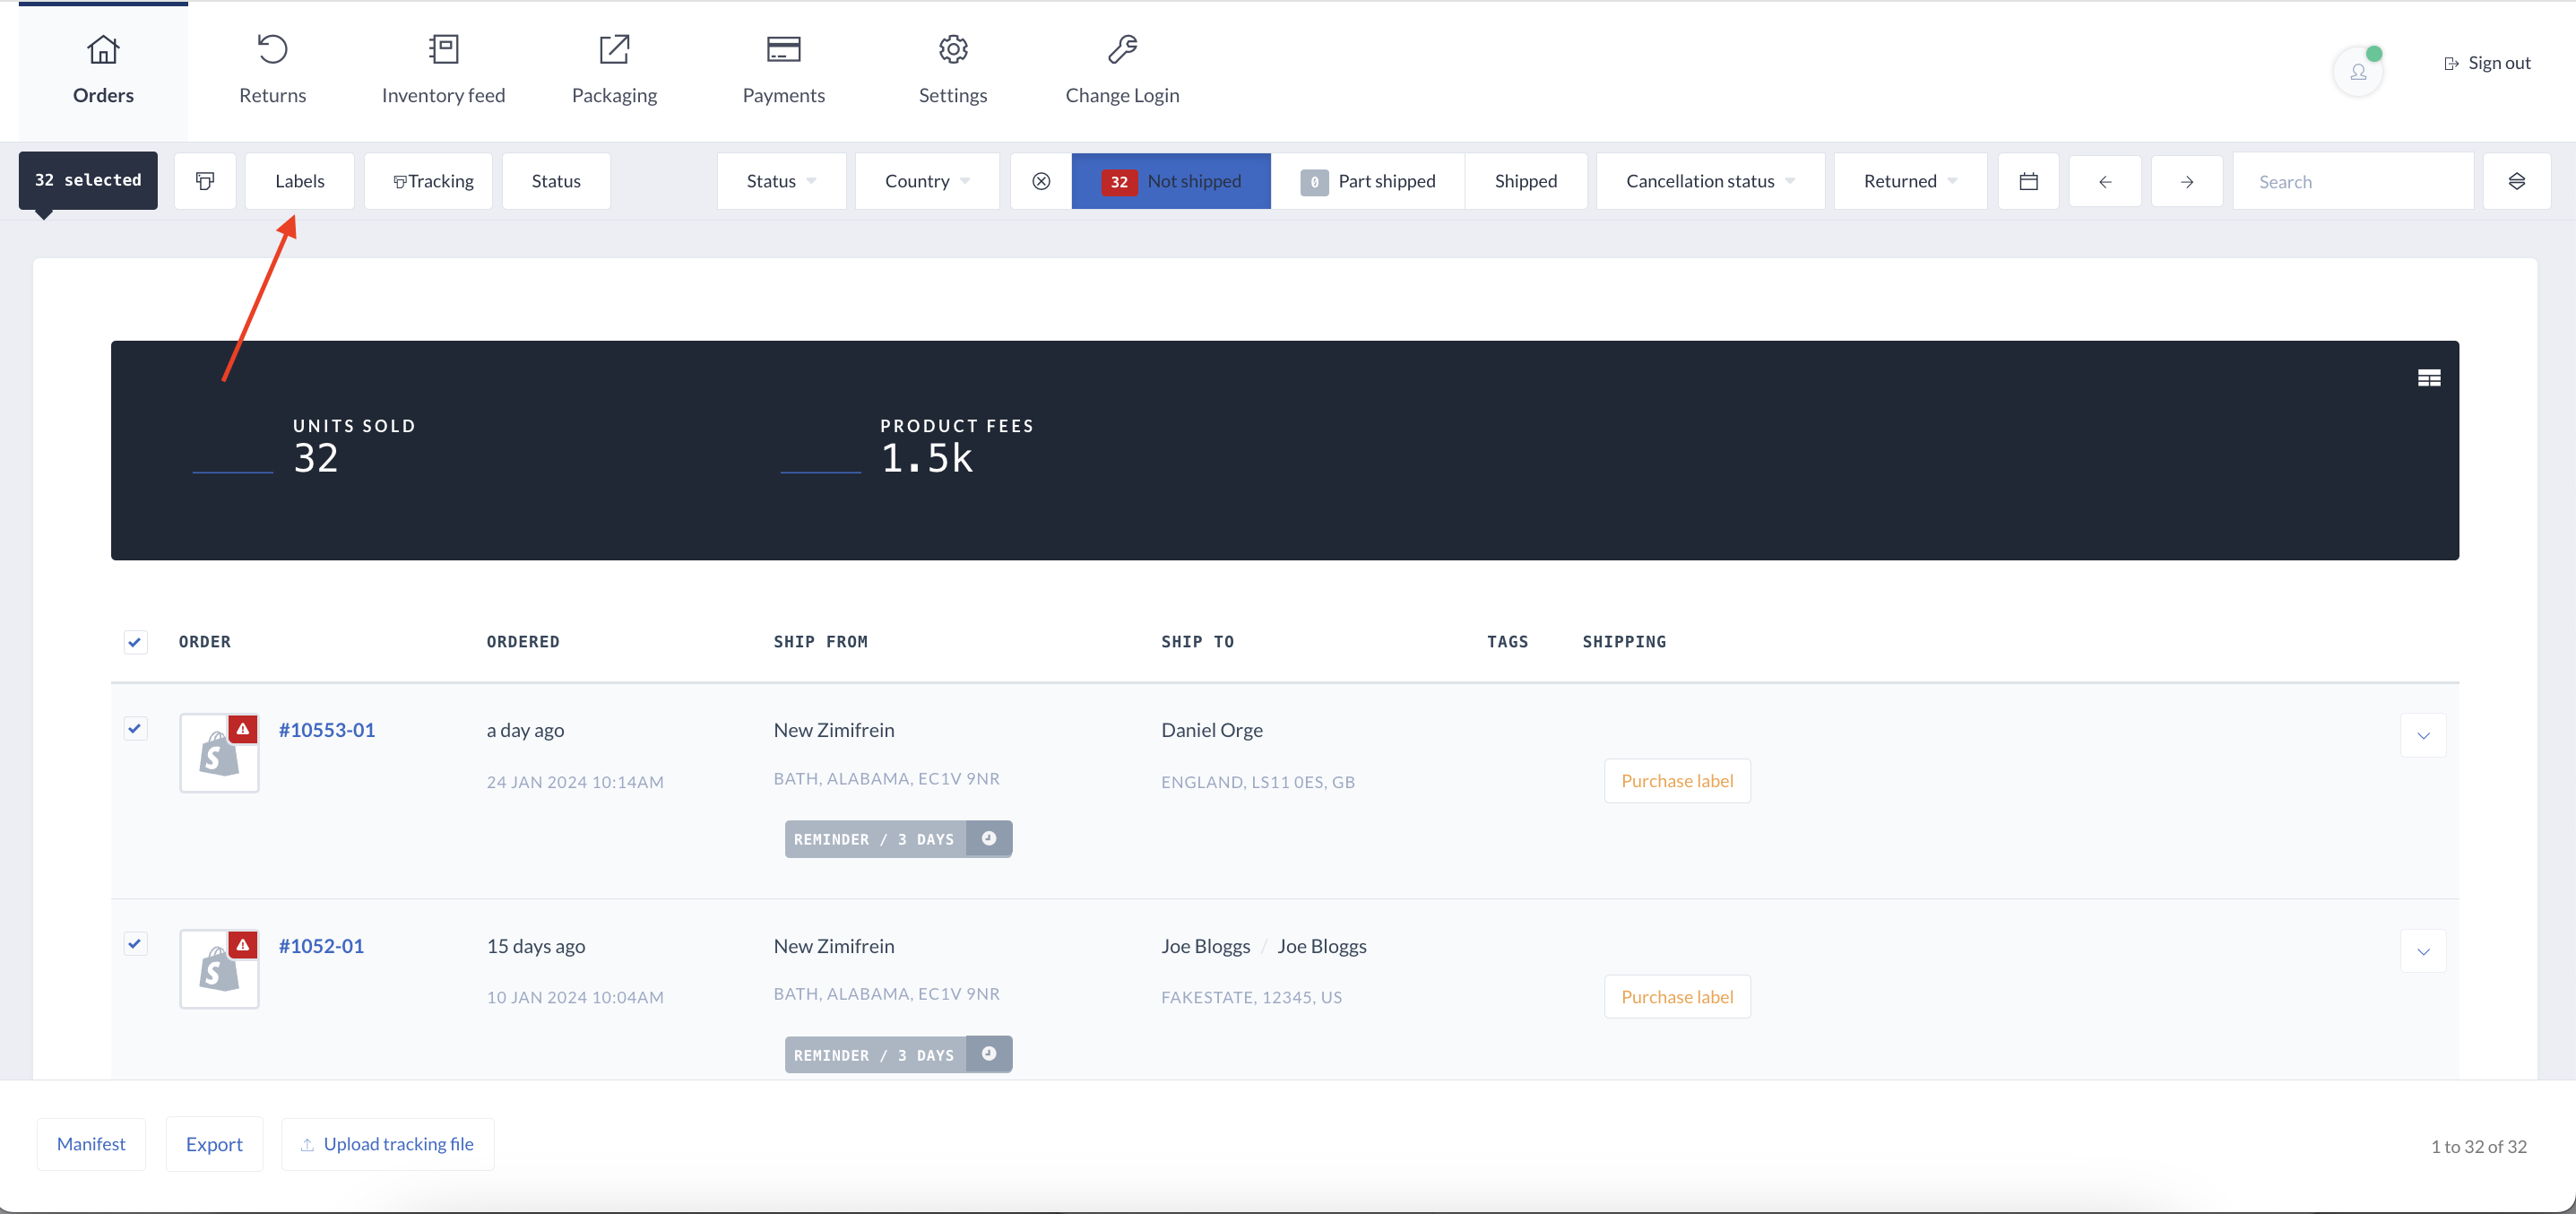Uncheck the checkbox for order #1052-01
2576x1214 pixels.
point(135,944)
